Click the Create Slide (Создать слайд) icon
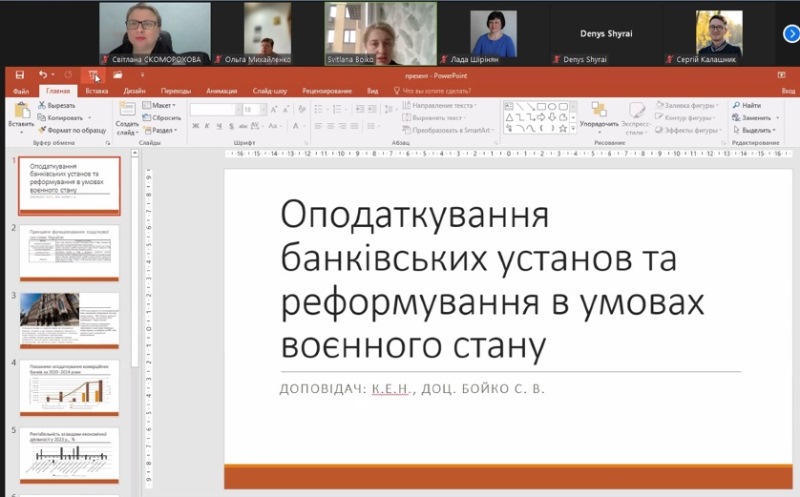This screenshot has height=497, width=800. click(127, 110)
